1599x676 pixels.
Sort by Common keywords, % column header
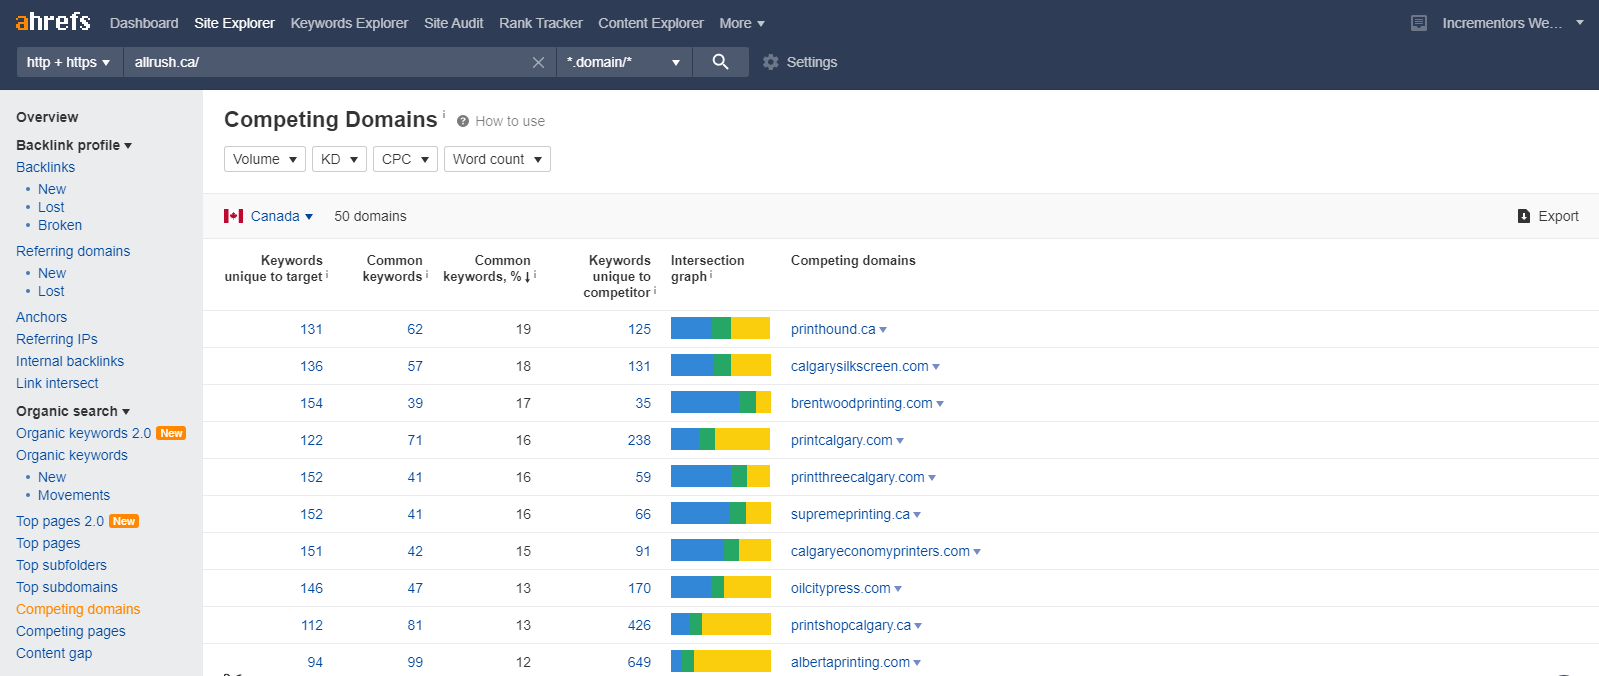coord(489,268)
